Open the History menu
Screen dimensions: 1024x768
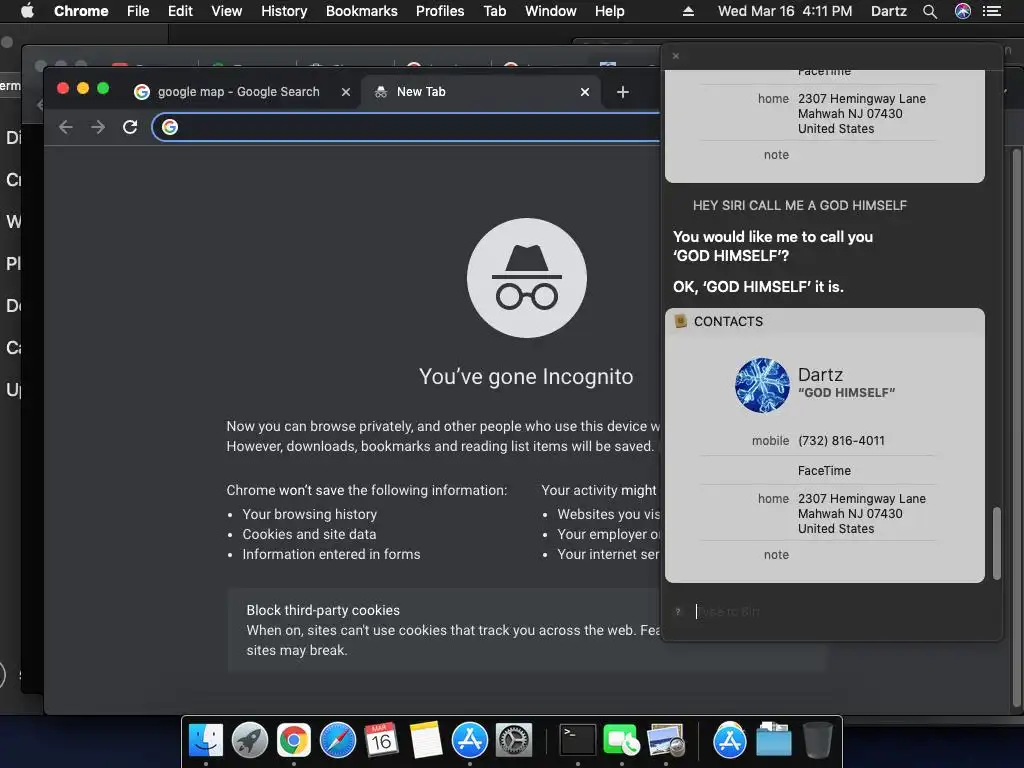[x=284, y=11]
